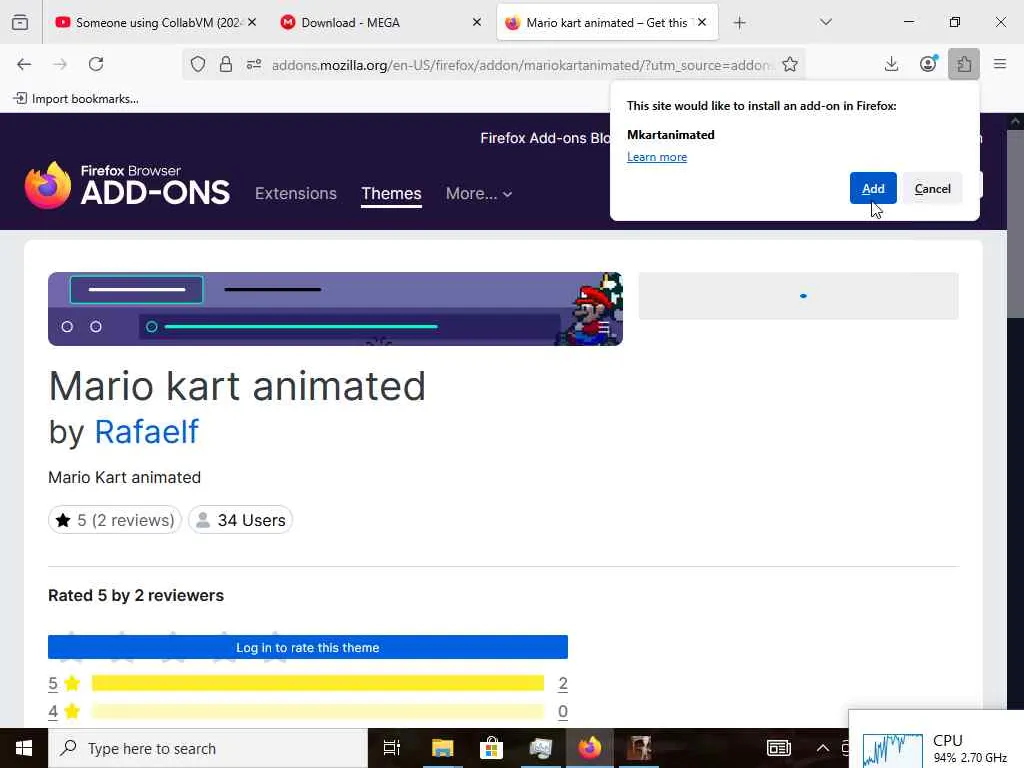Click Log in to rate this theme
1024x768 pixels.
(308, 647)
